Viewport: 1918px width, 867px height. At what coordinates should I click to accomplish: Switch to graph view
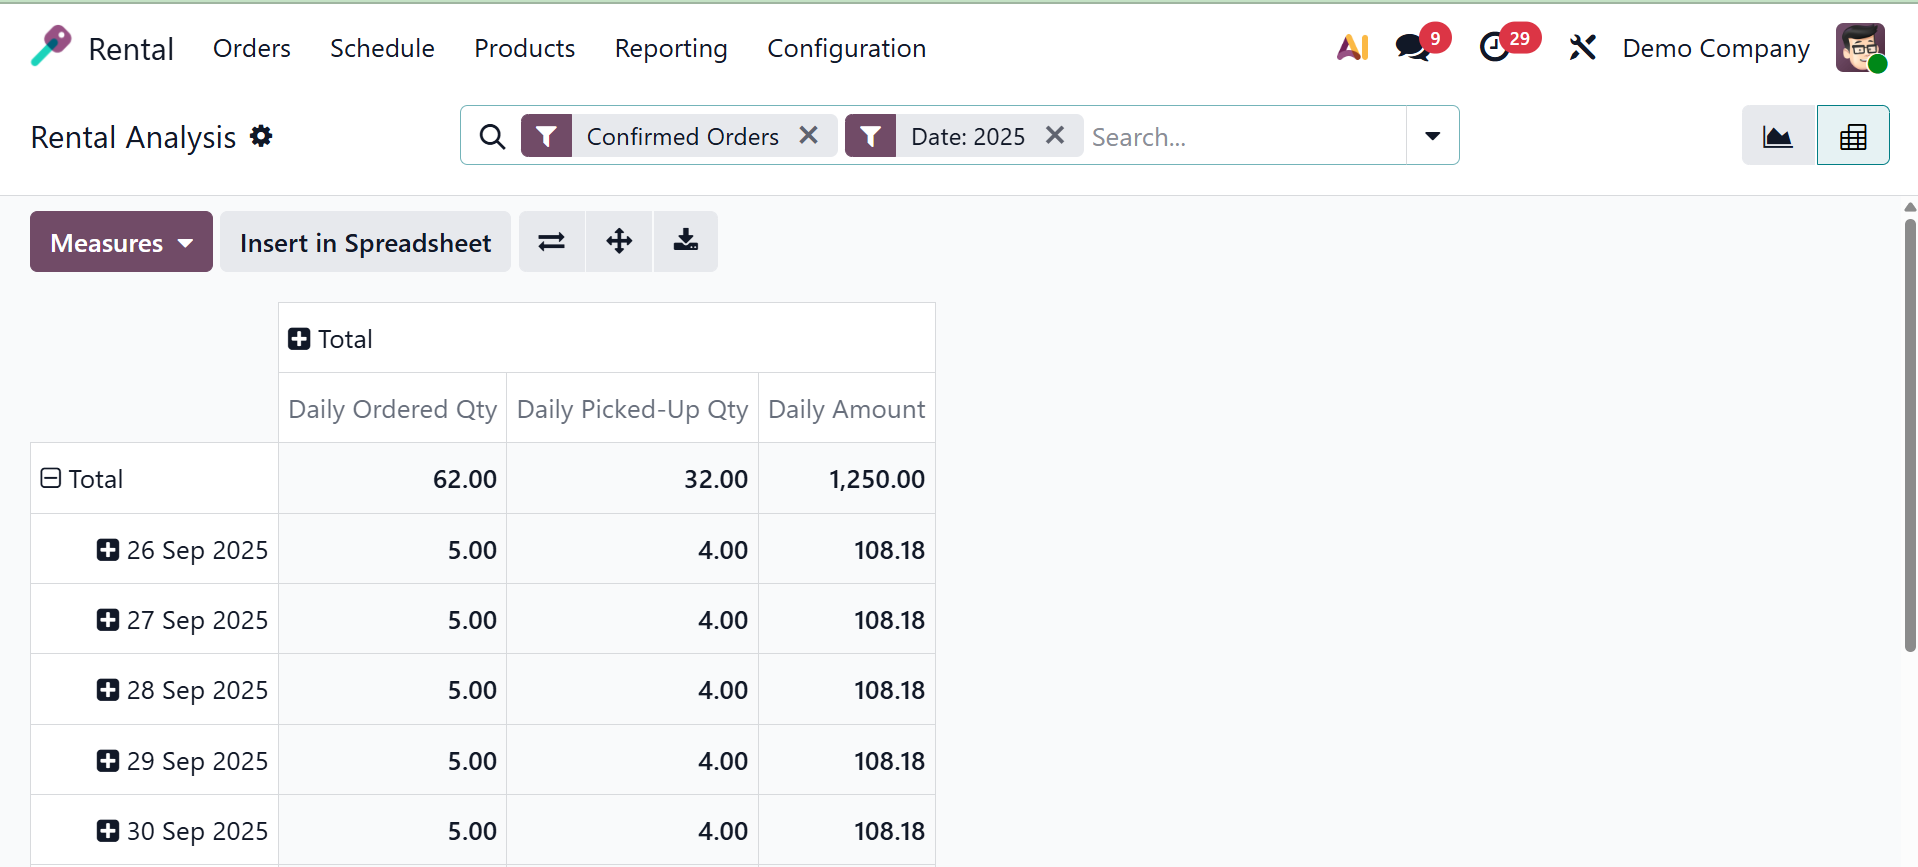(1777, 136)
